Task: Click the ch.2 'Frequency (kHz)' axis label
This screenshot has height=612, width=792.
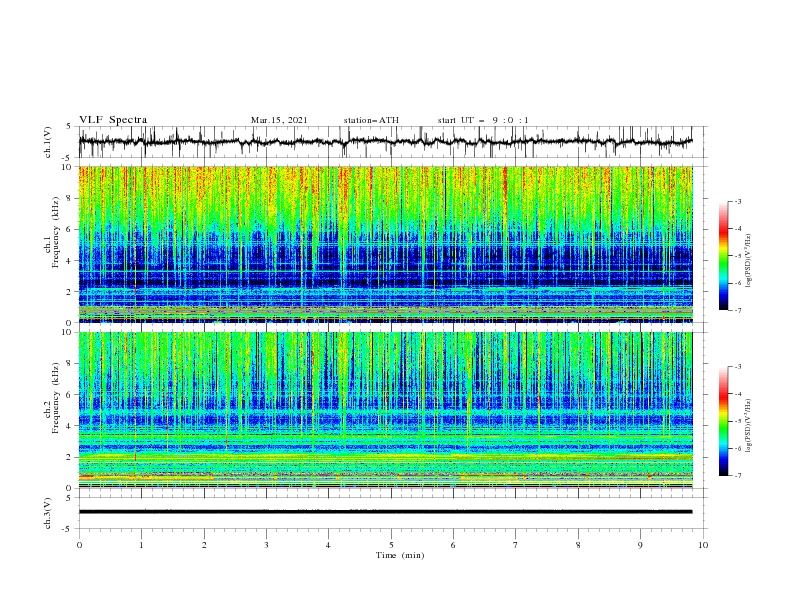Action: coord(56,397)
